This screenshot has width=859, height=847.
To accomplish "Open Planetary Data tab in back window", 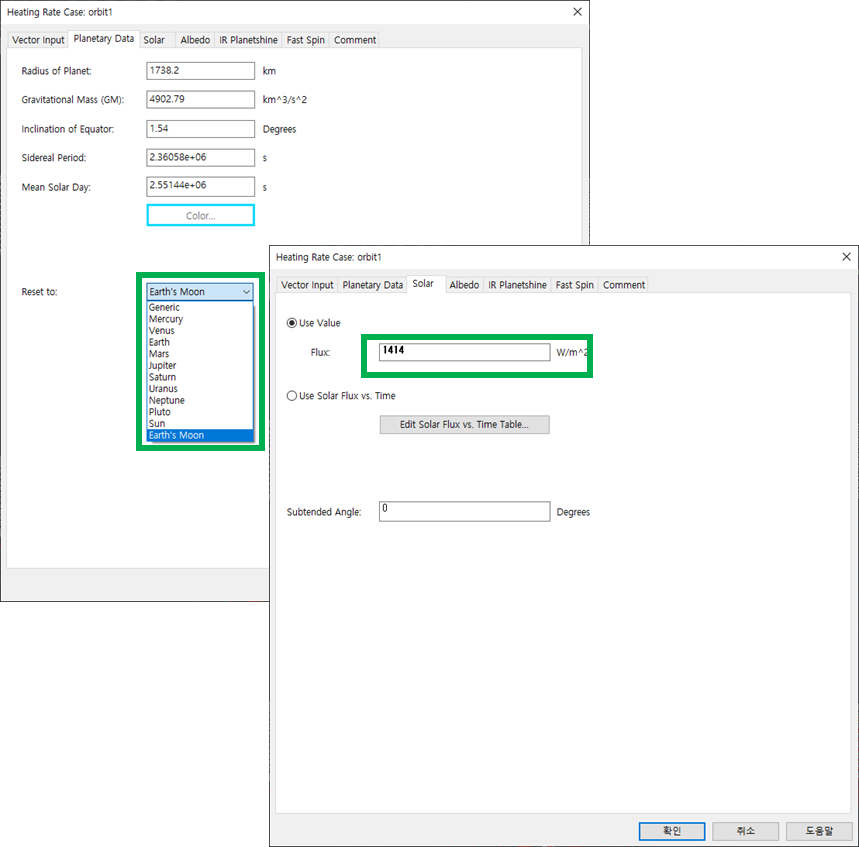I will coord(104,39).
